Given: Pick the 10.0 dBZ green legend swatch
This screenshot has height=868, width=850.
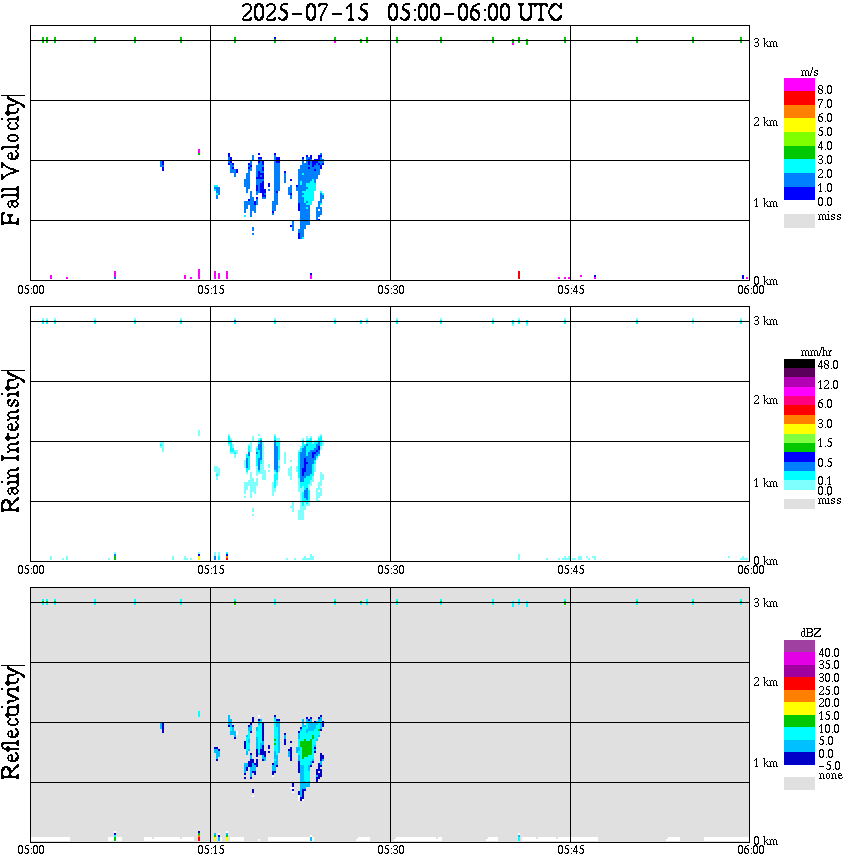Looking at the screenshot, I should pos(799,721).
